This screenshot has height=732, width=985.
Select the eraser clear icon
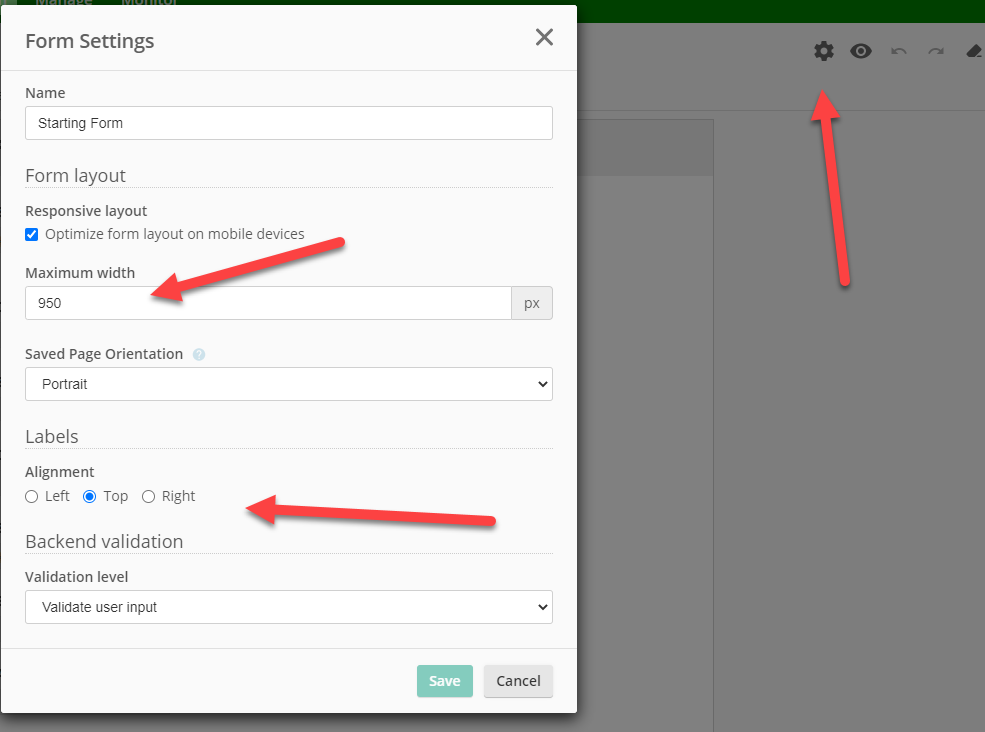974,51
